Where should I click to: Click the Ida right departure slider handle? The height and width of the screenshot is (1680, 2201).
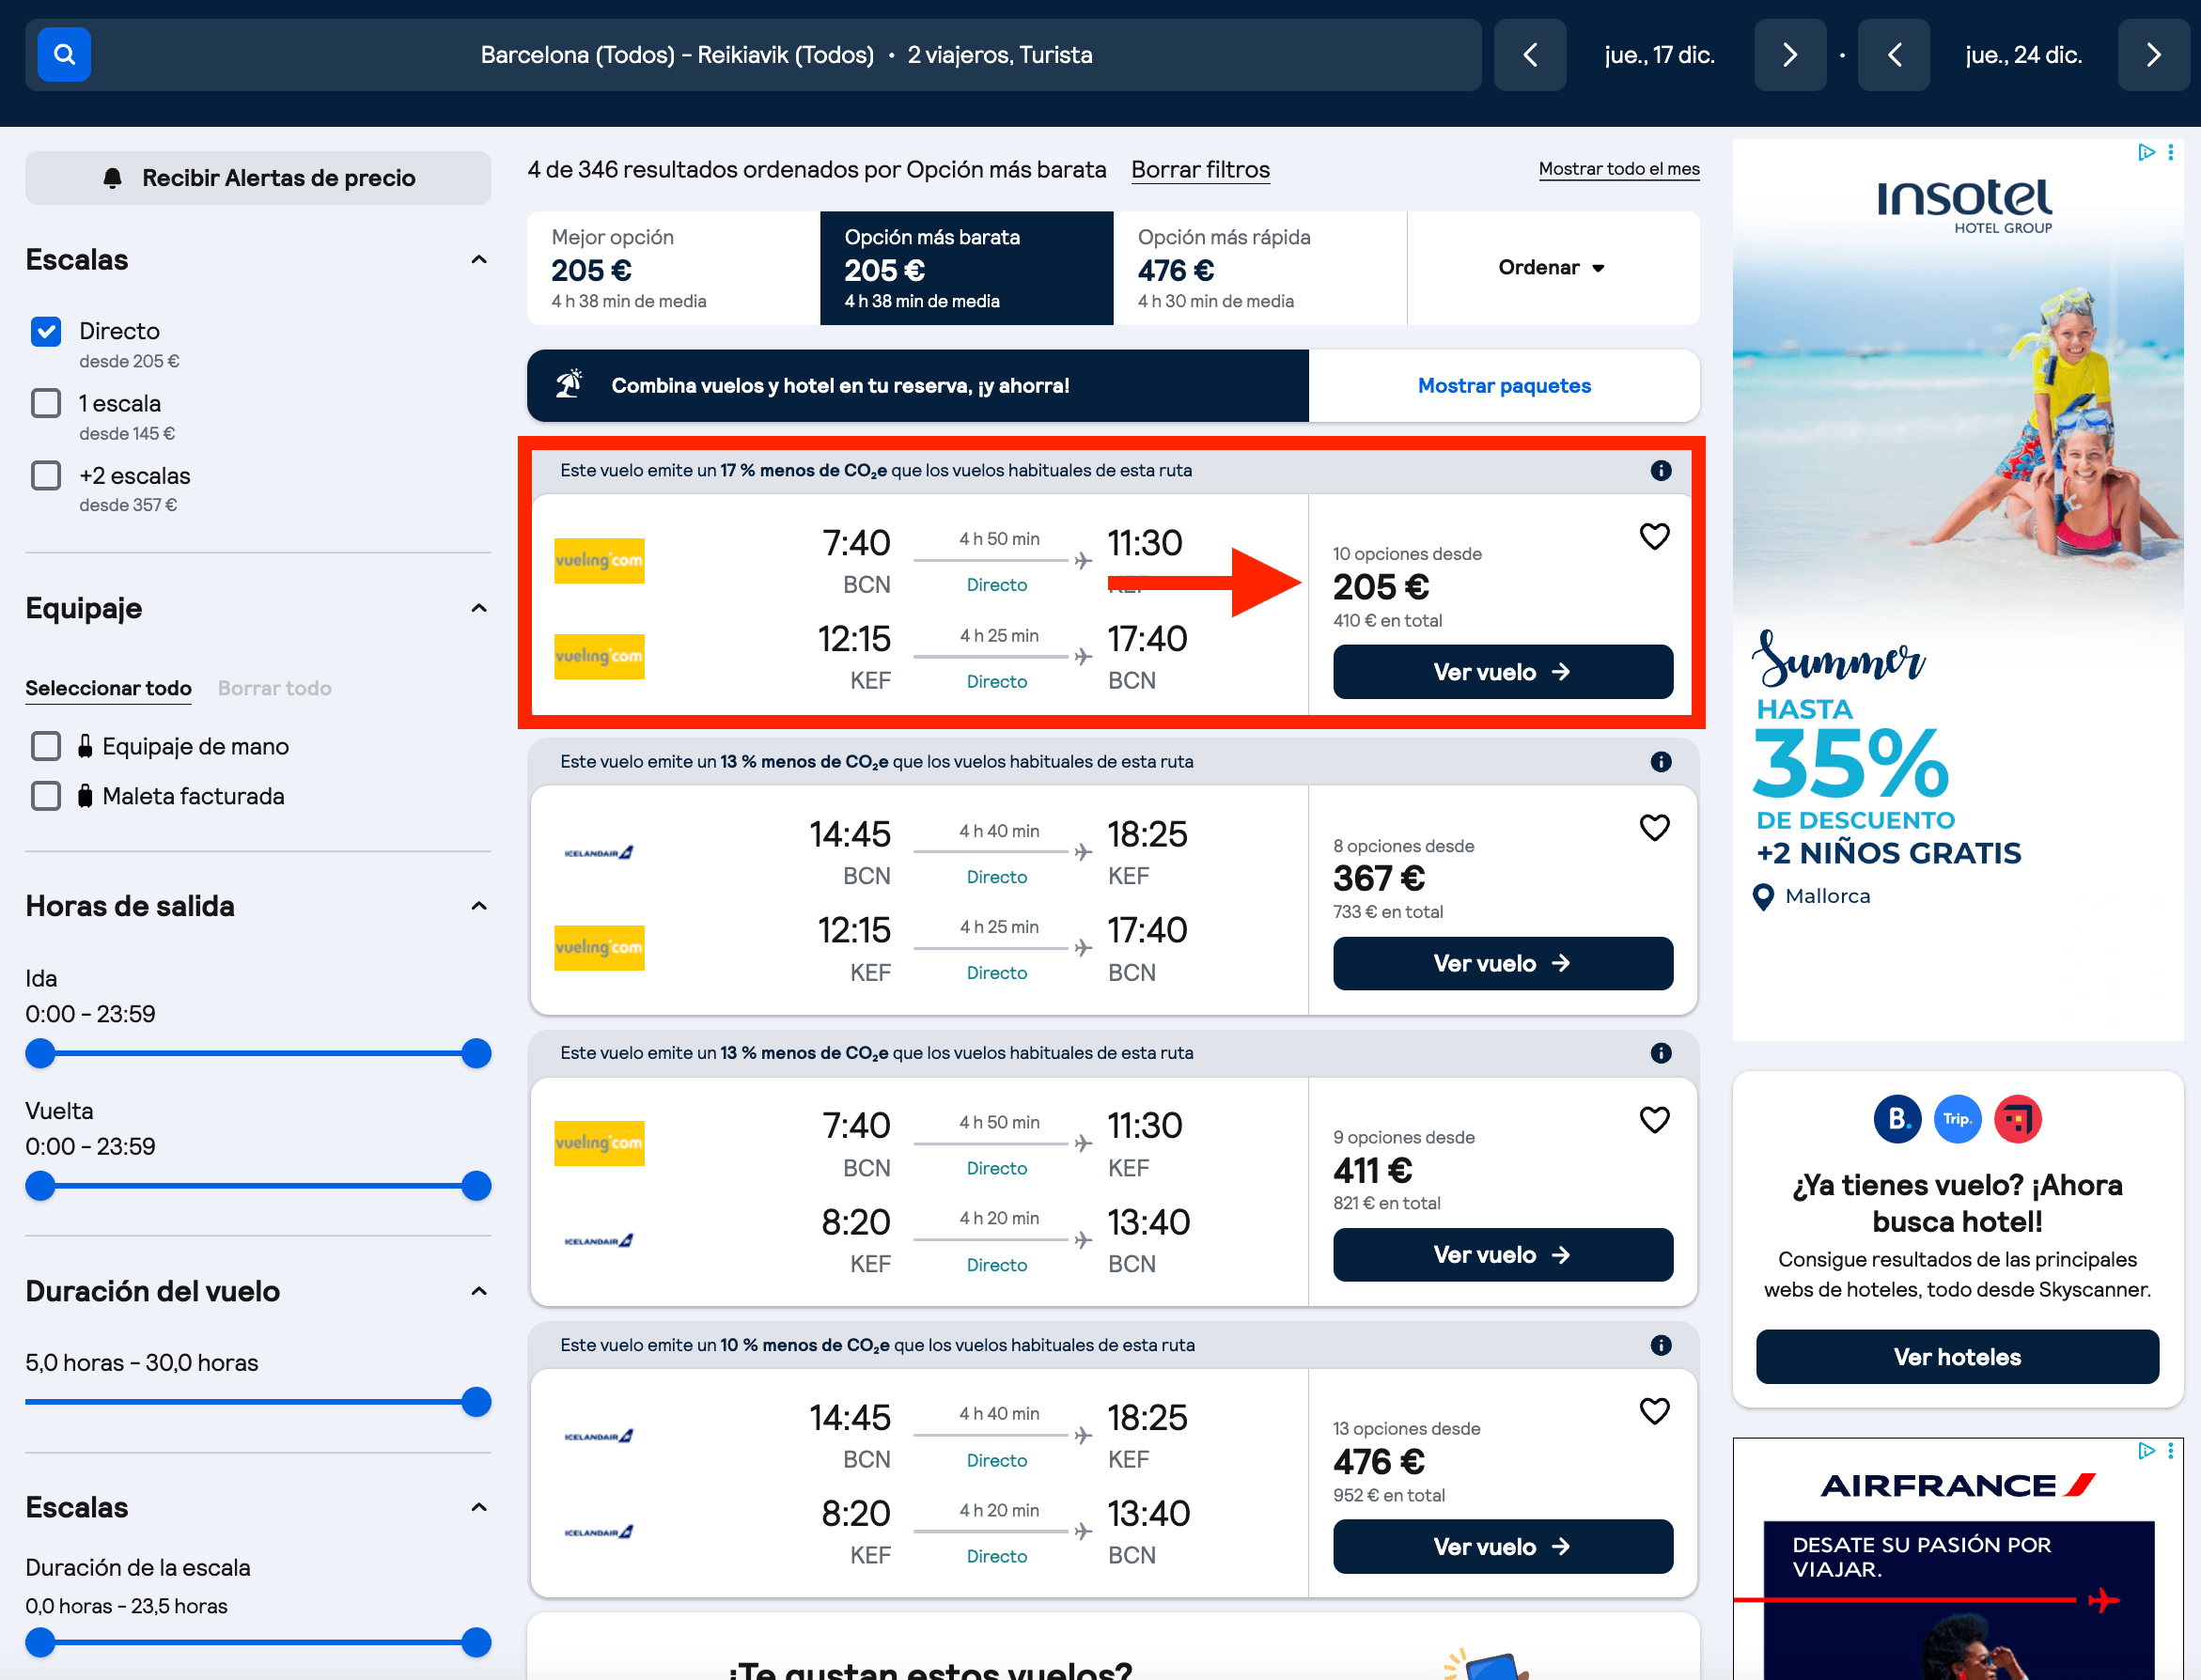(476, 1053)
